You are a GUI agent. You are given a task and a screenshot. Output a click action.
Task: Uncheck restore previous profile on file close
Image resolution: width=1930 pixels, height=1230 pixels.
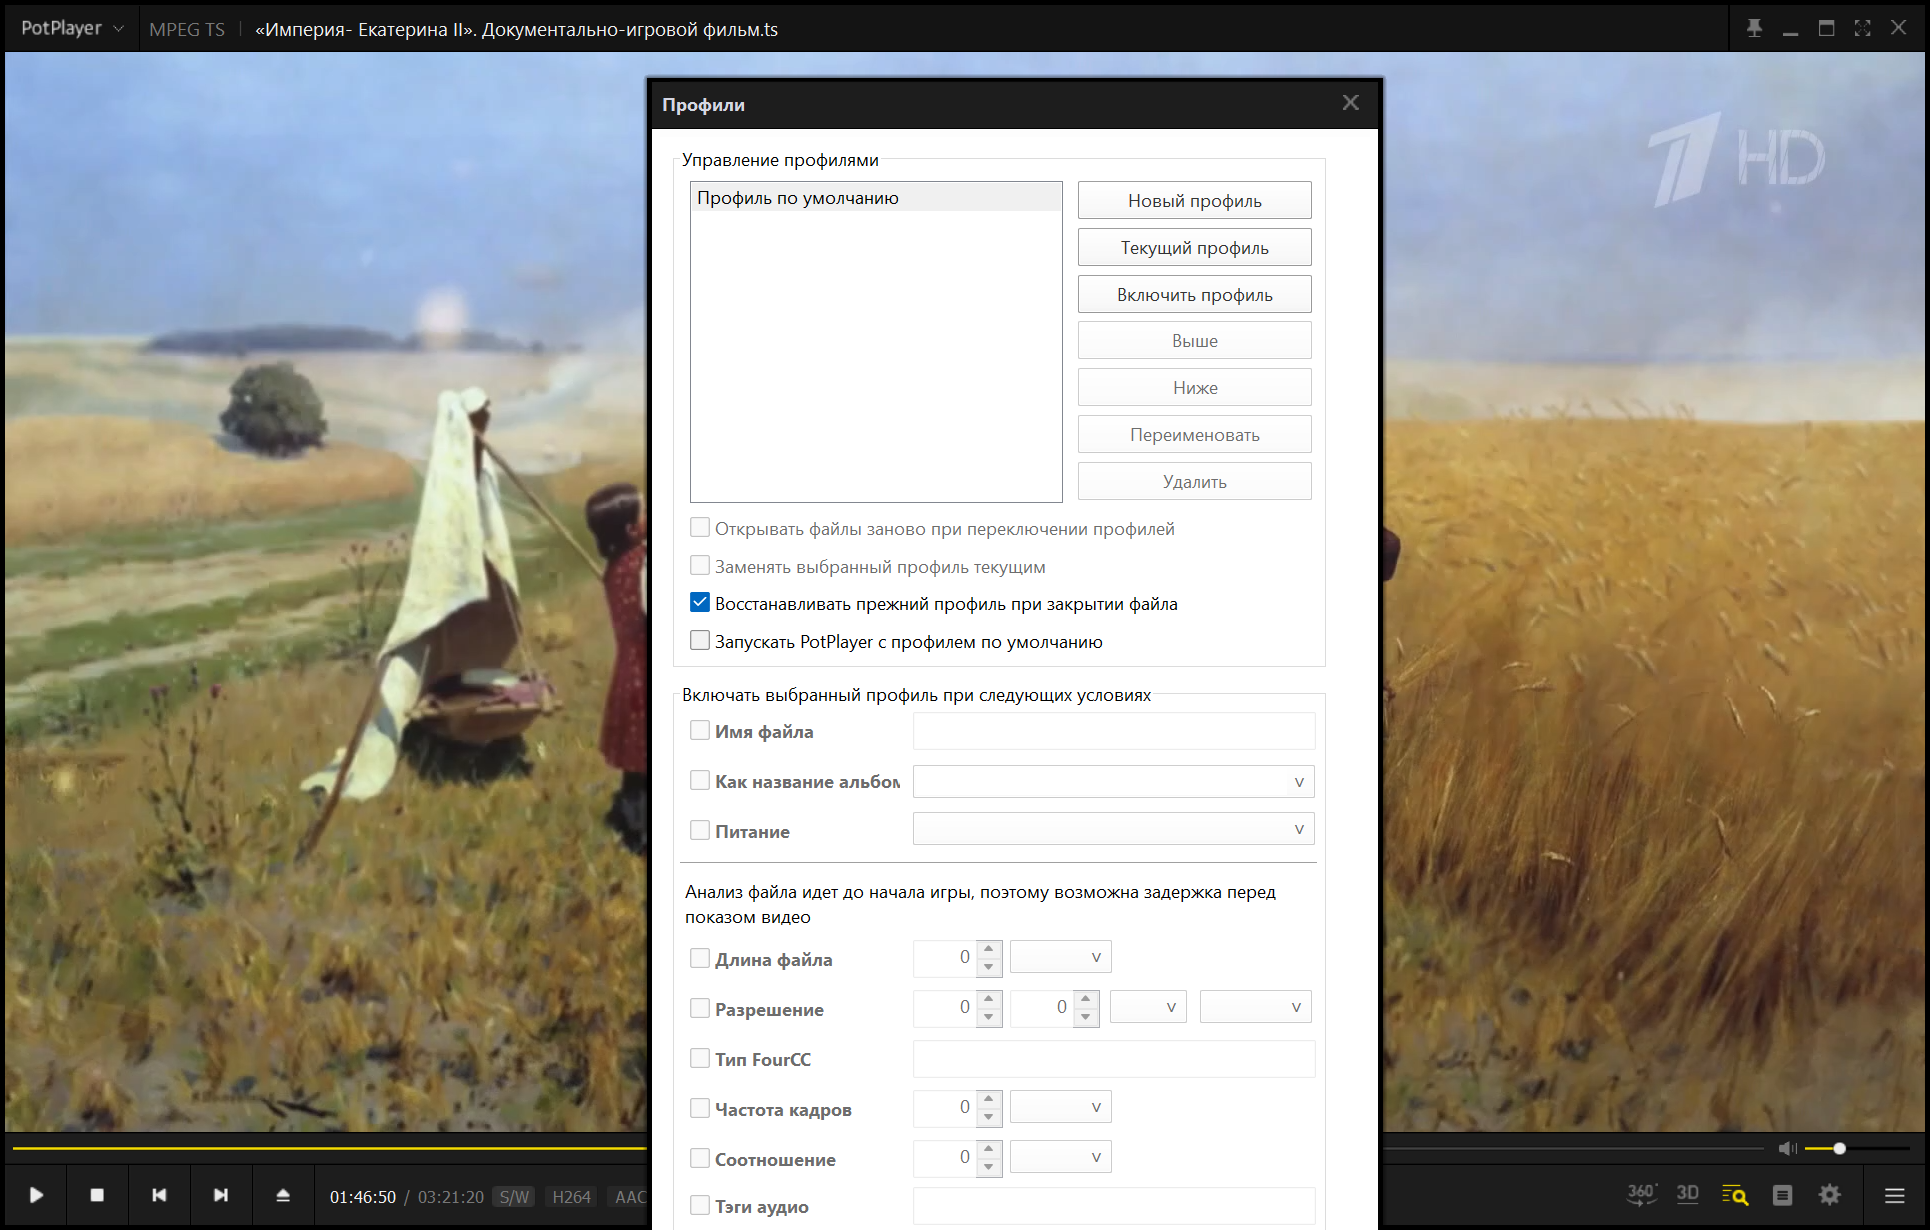click(x=700, y=603)
